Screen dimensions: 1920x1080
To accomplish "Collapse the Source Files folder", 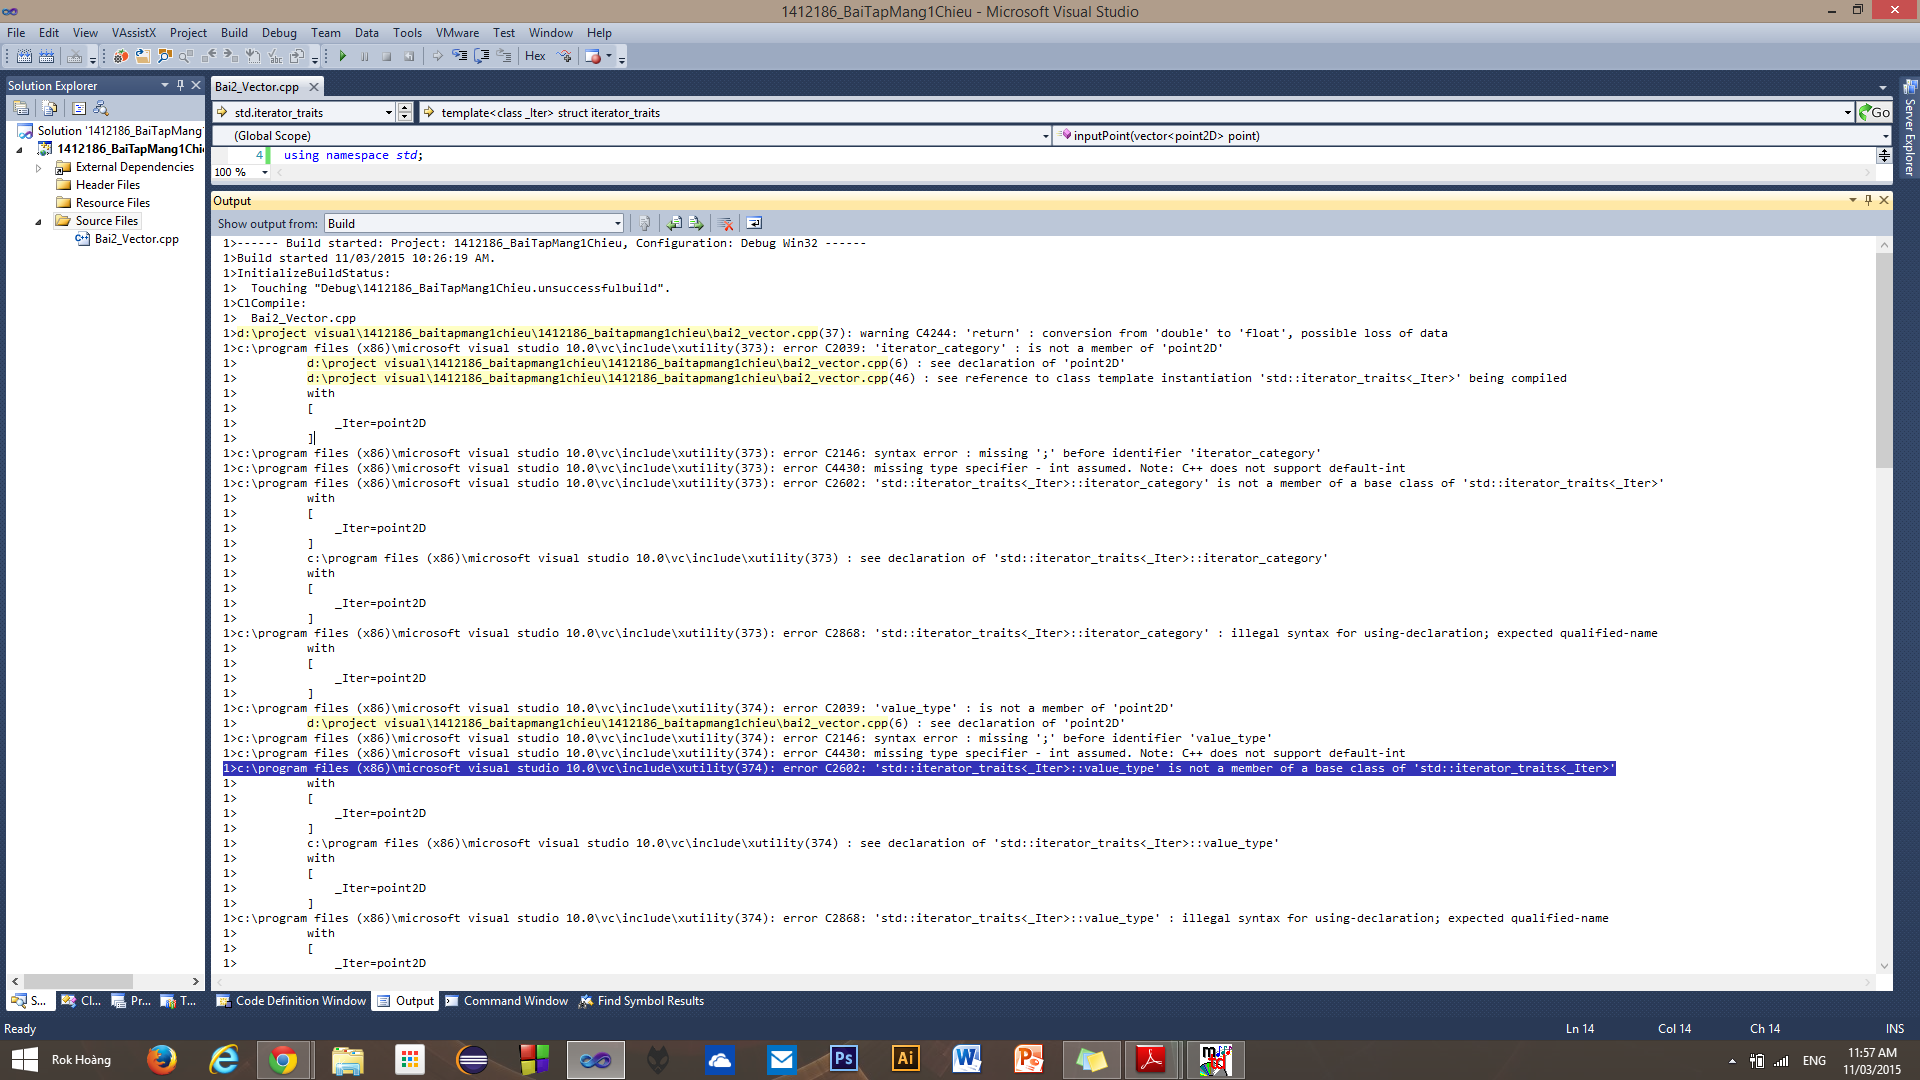I will 38,221.
